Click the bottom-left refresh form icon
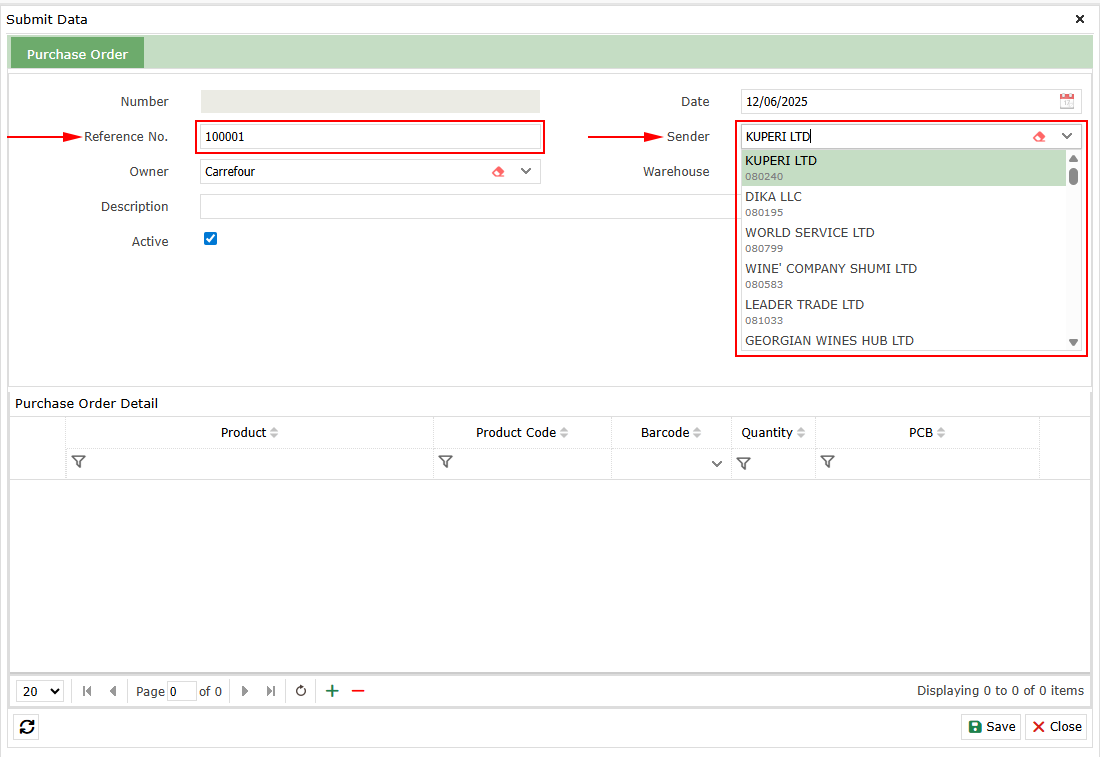The width and height of the screenshot is (1100, 757). 27,727
